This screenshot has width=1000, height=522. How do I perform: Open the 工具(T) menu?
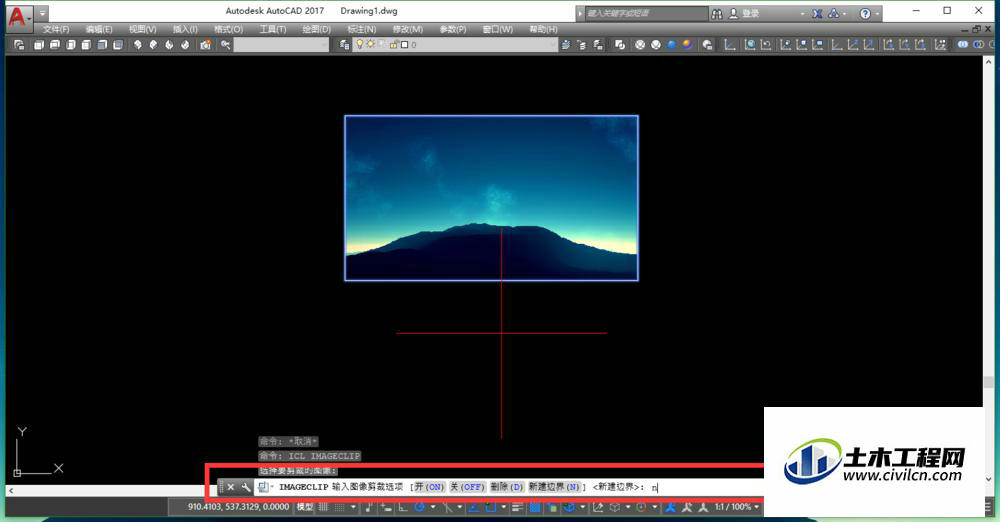click(273, 29)
